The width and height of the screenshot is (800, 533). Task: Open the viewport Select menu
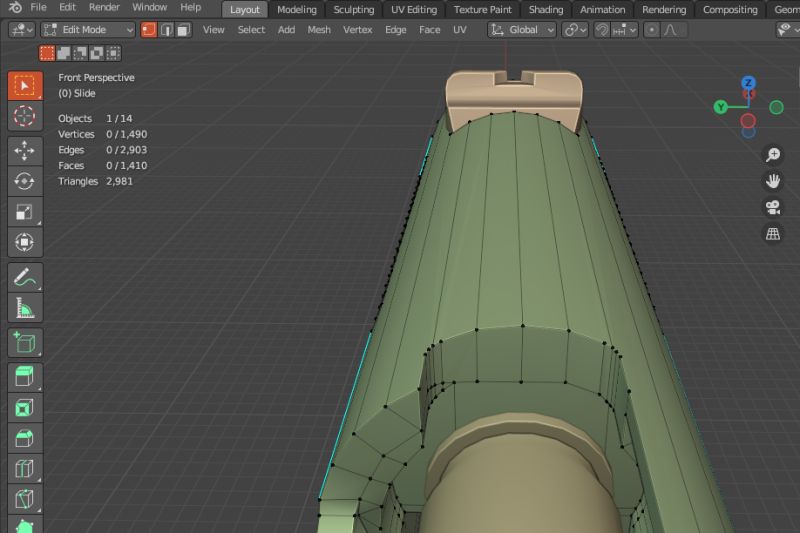[x=251, y=30]
